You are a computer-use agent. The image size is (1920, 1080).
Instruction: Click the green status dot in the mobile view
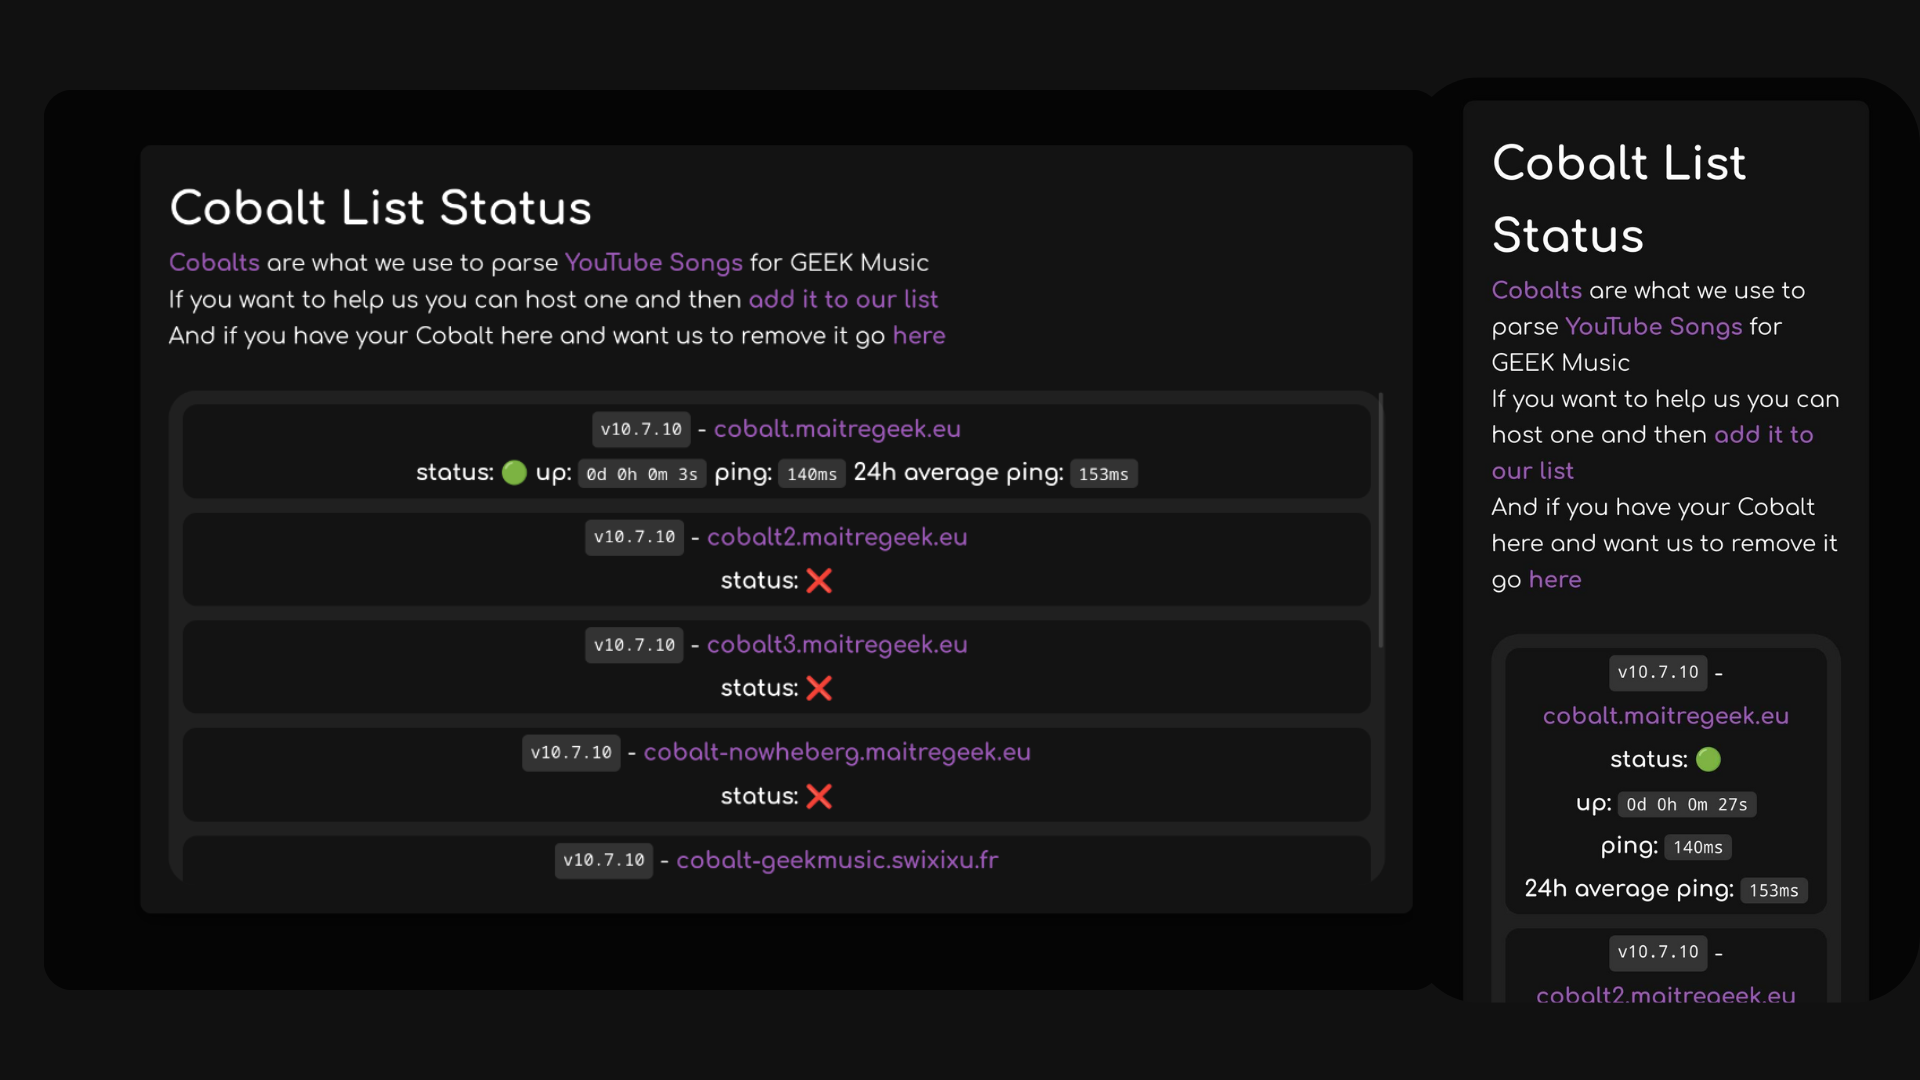pos(1708,759)
